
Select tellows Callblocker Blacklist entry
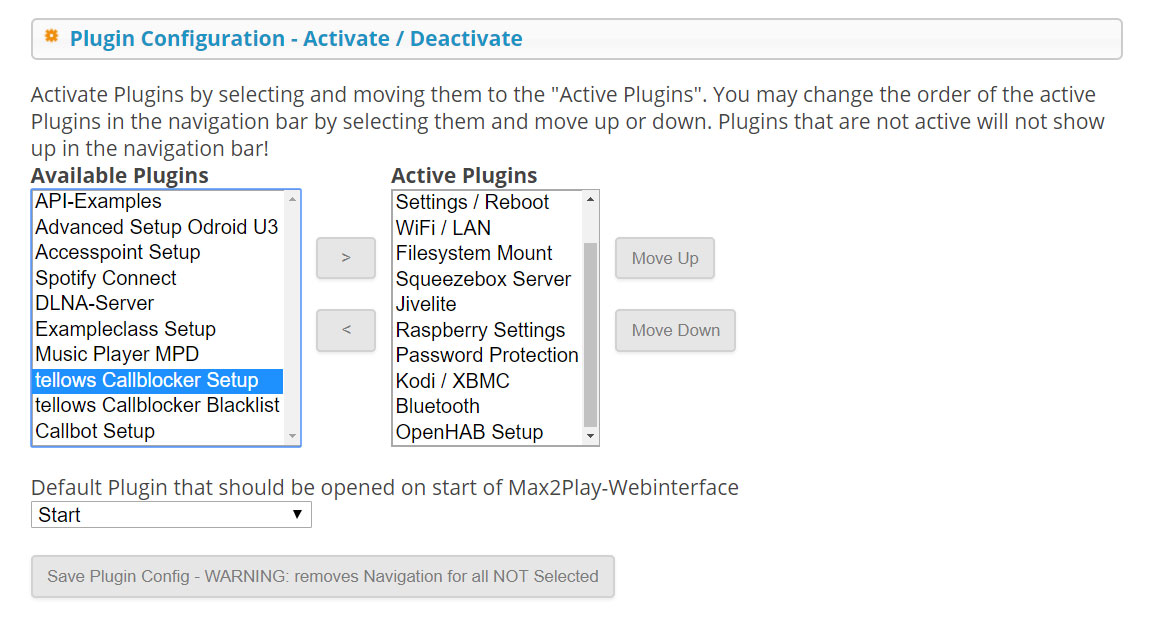158,405
